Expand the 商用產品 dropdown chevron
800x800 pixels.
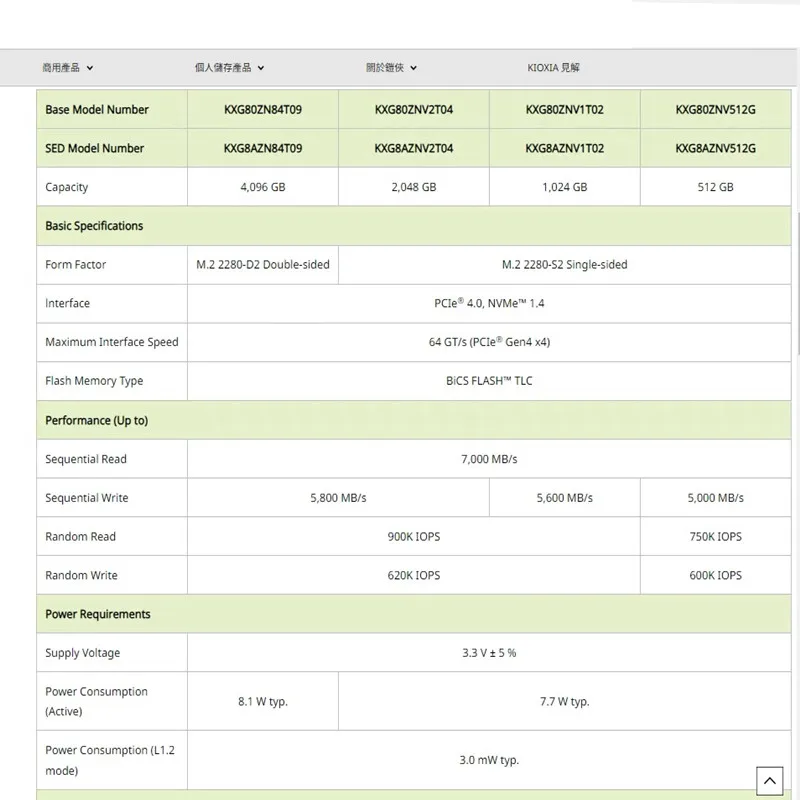tap(90, 68)
